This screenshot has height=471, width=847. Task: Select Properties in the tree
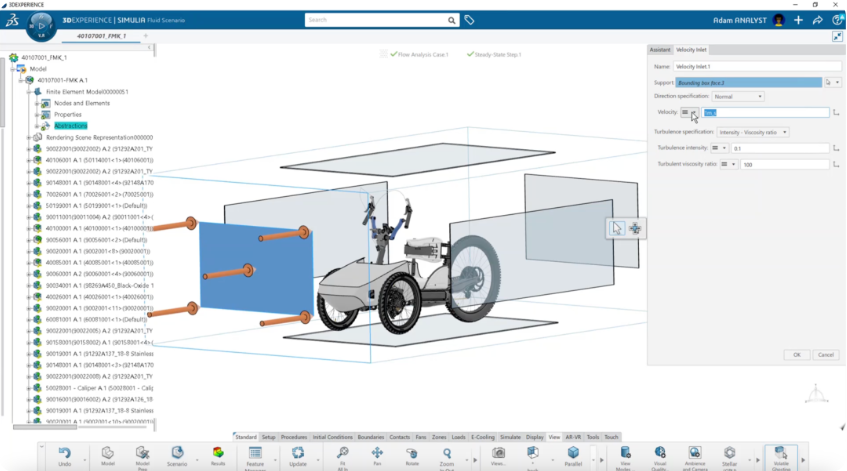pos(68,115)
